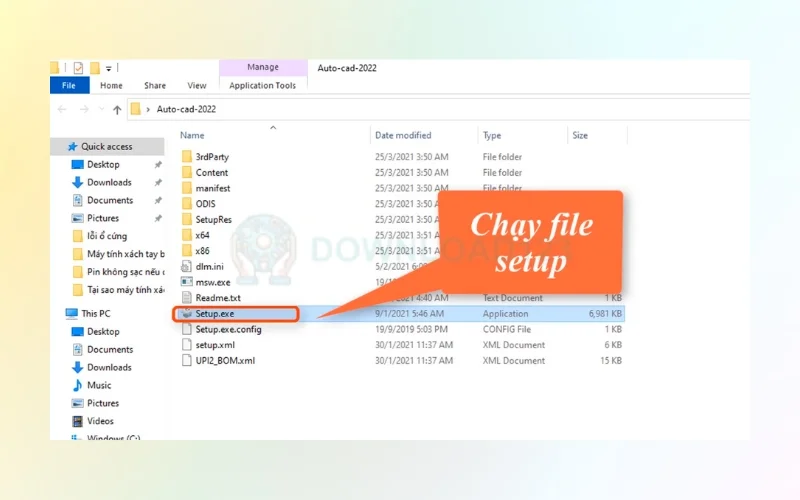Expand the recent locations dropdown arrow
The height and width of the screenshot is (500, 800).
100,109
